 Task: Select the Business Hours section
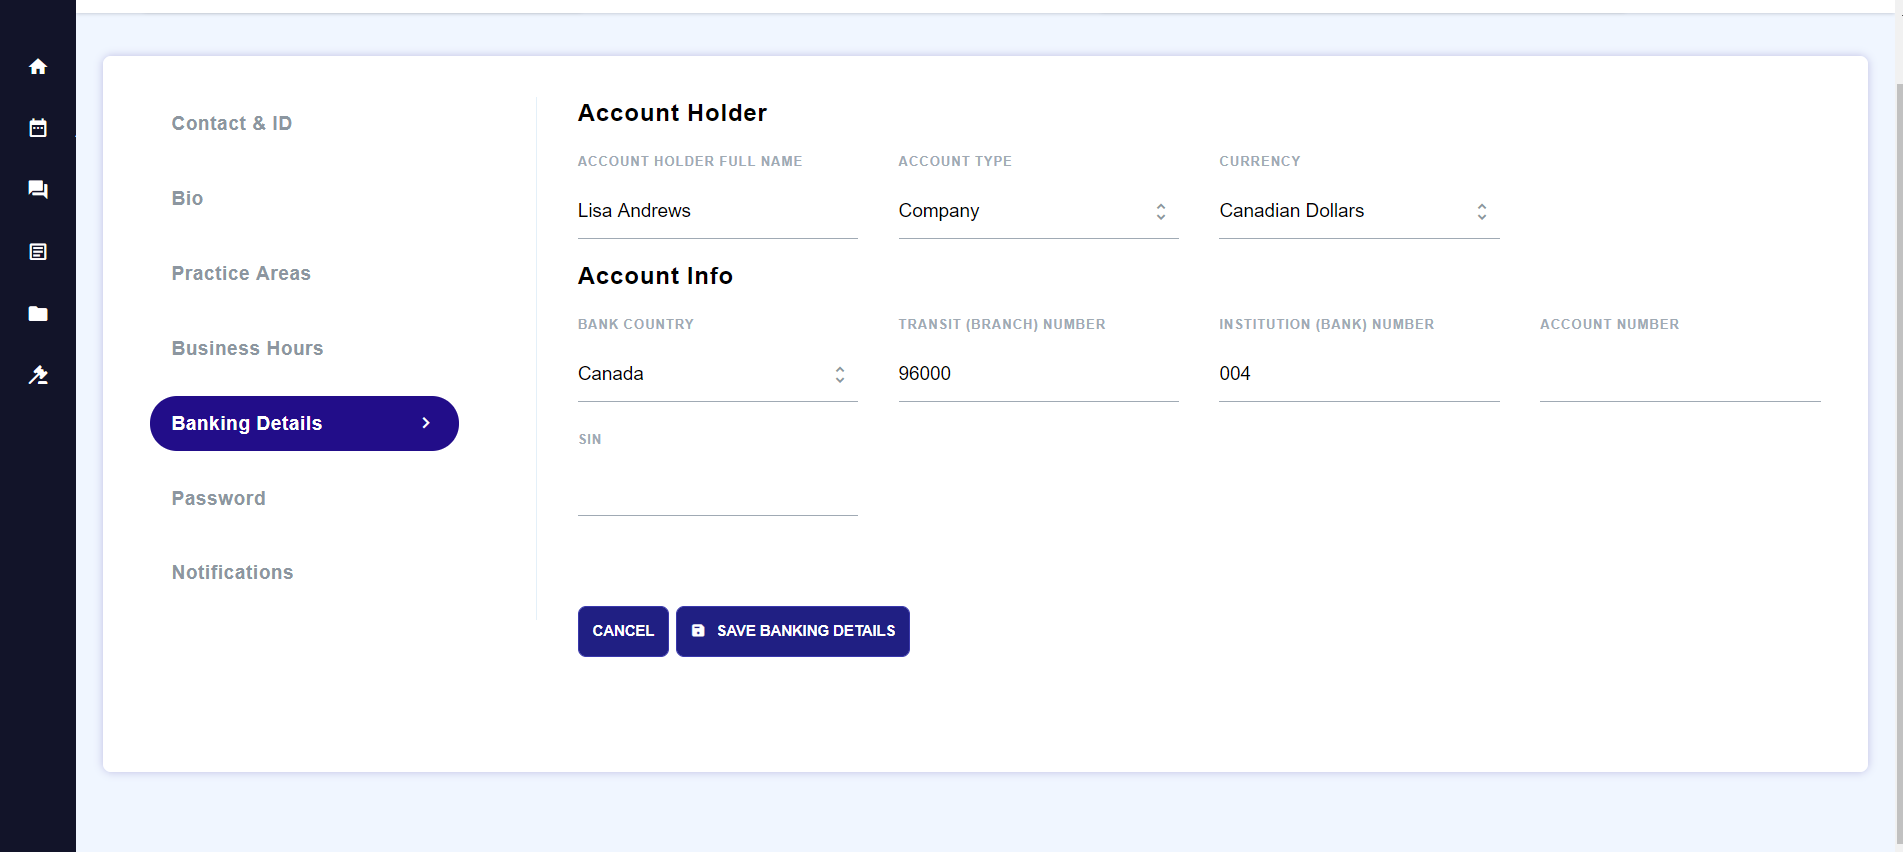pos(247,348)
